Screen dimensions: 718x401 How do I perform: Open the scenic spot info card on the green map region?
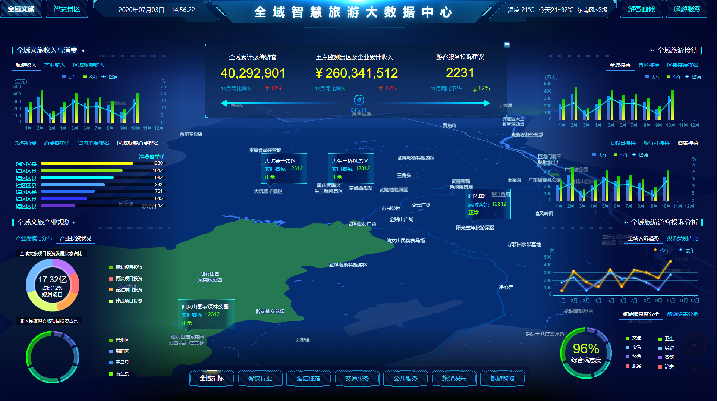(202, 314)
